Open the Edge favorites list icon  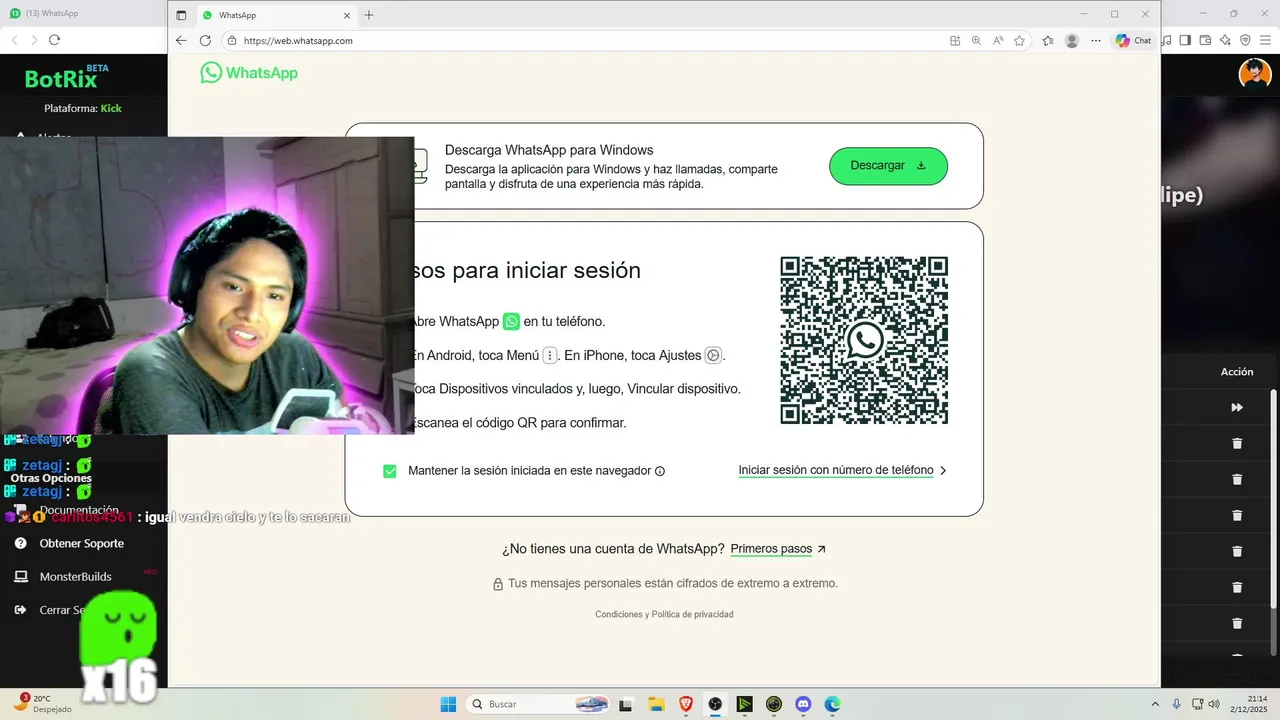coord(1048,41)
